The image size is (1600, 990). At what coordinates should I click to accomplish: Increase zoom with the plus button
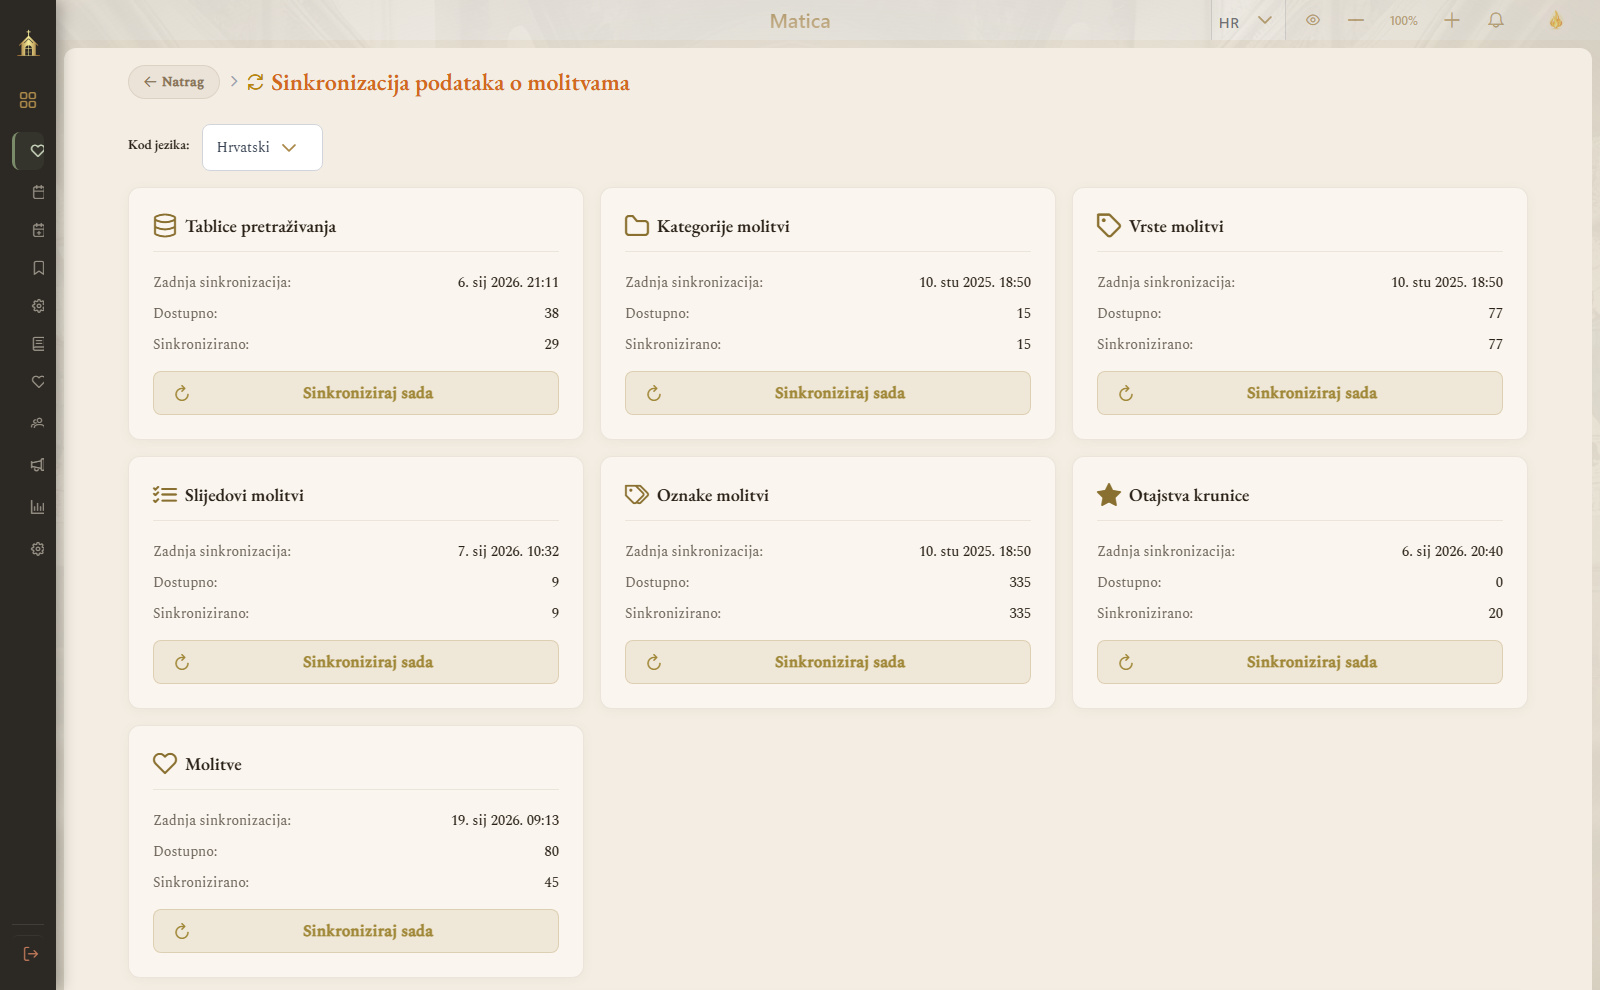coord(1452,20)
